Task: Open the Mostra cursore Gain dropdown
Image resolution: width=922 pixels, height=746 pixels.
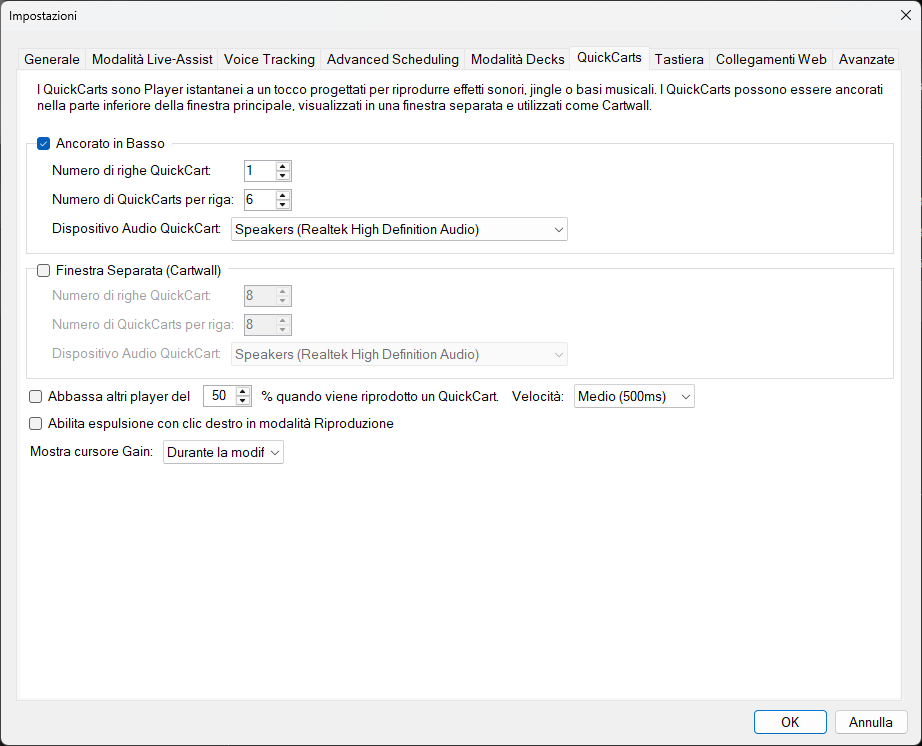Action: [x=223, y=452]
